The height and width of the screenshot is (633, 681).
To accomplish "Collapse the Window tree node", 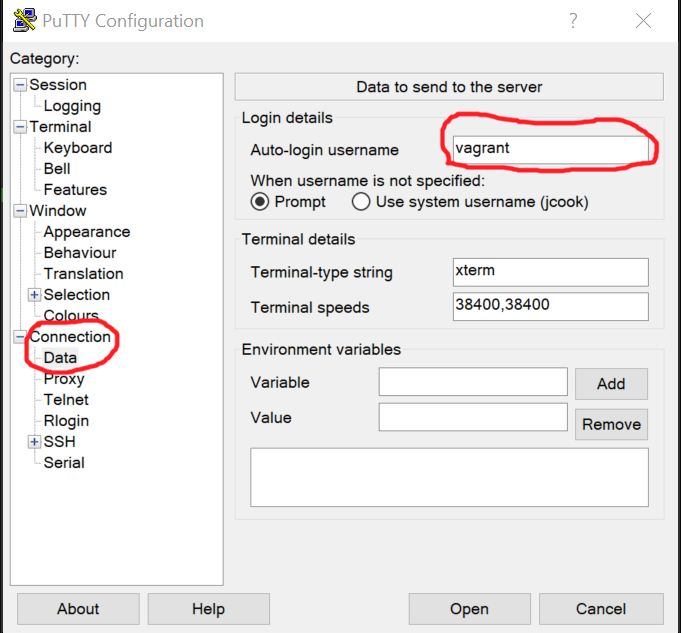I will click(20, 211).
